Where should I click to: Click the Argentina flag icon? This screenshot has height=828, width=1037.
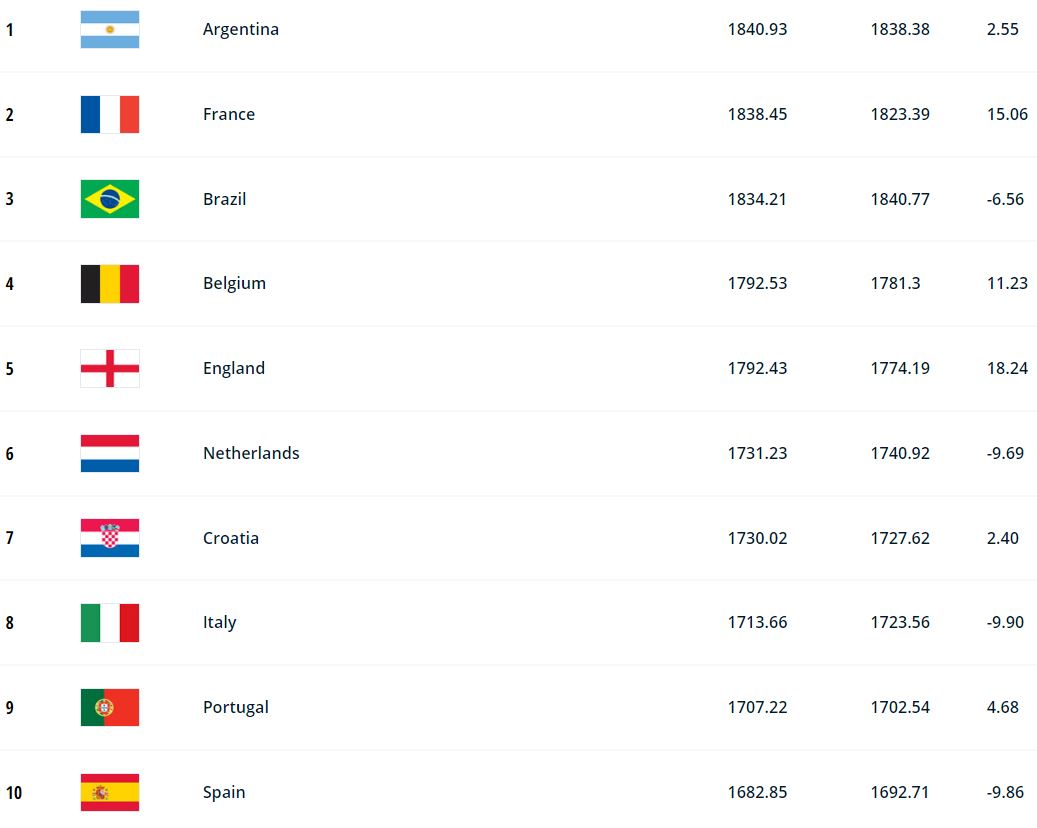pyautogui.click(x=110, y=30)
